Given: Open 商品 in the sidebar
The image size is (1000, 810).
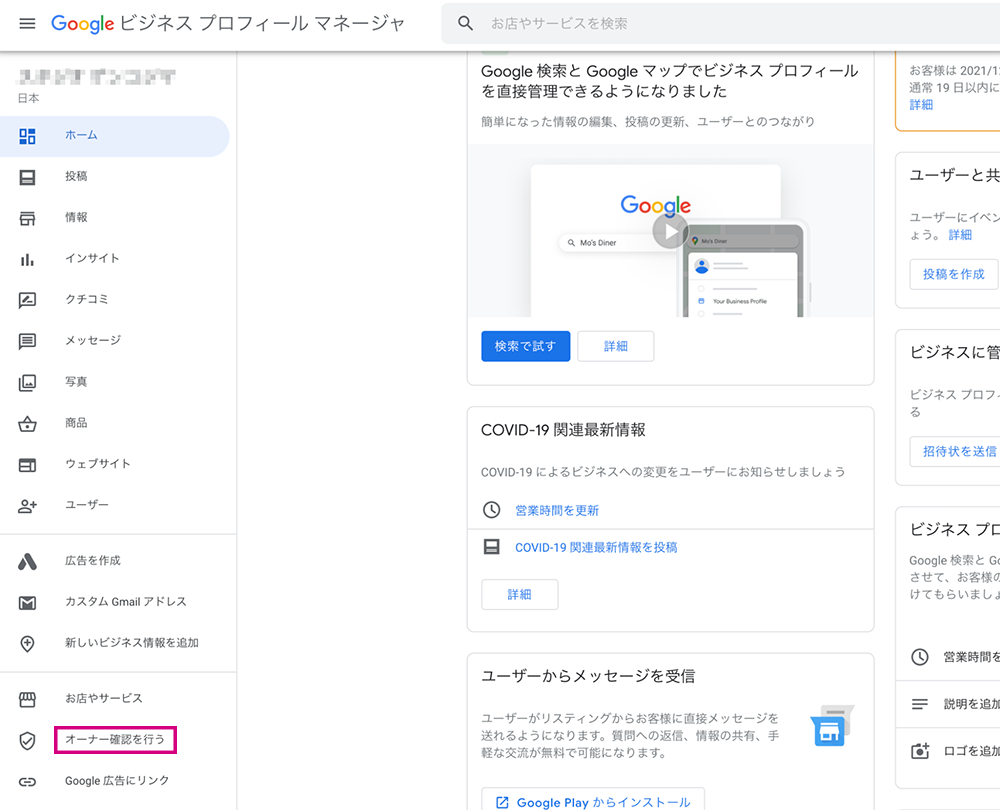Looking at the screenshot, I should coord(115,423).
